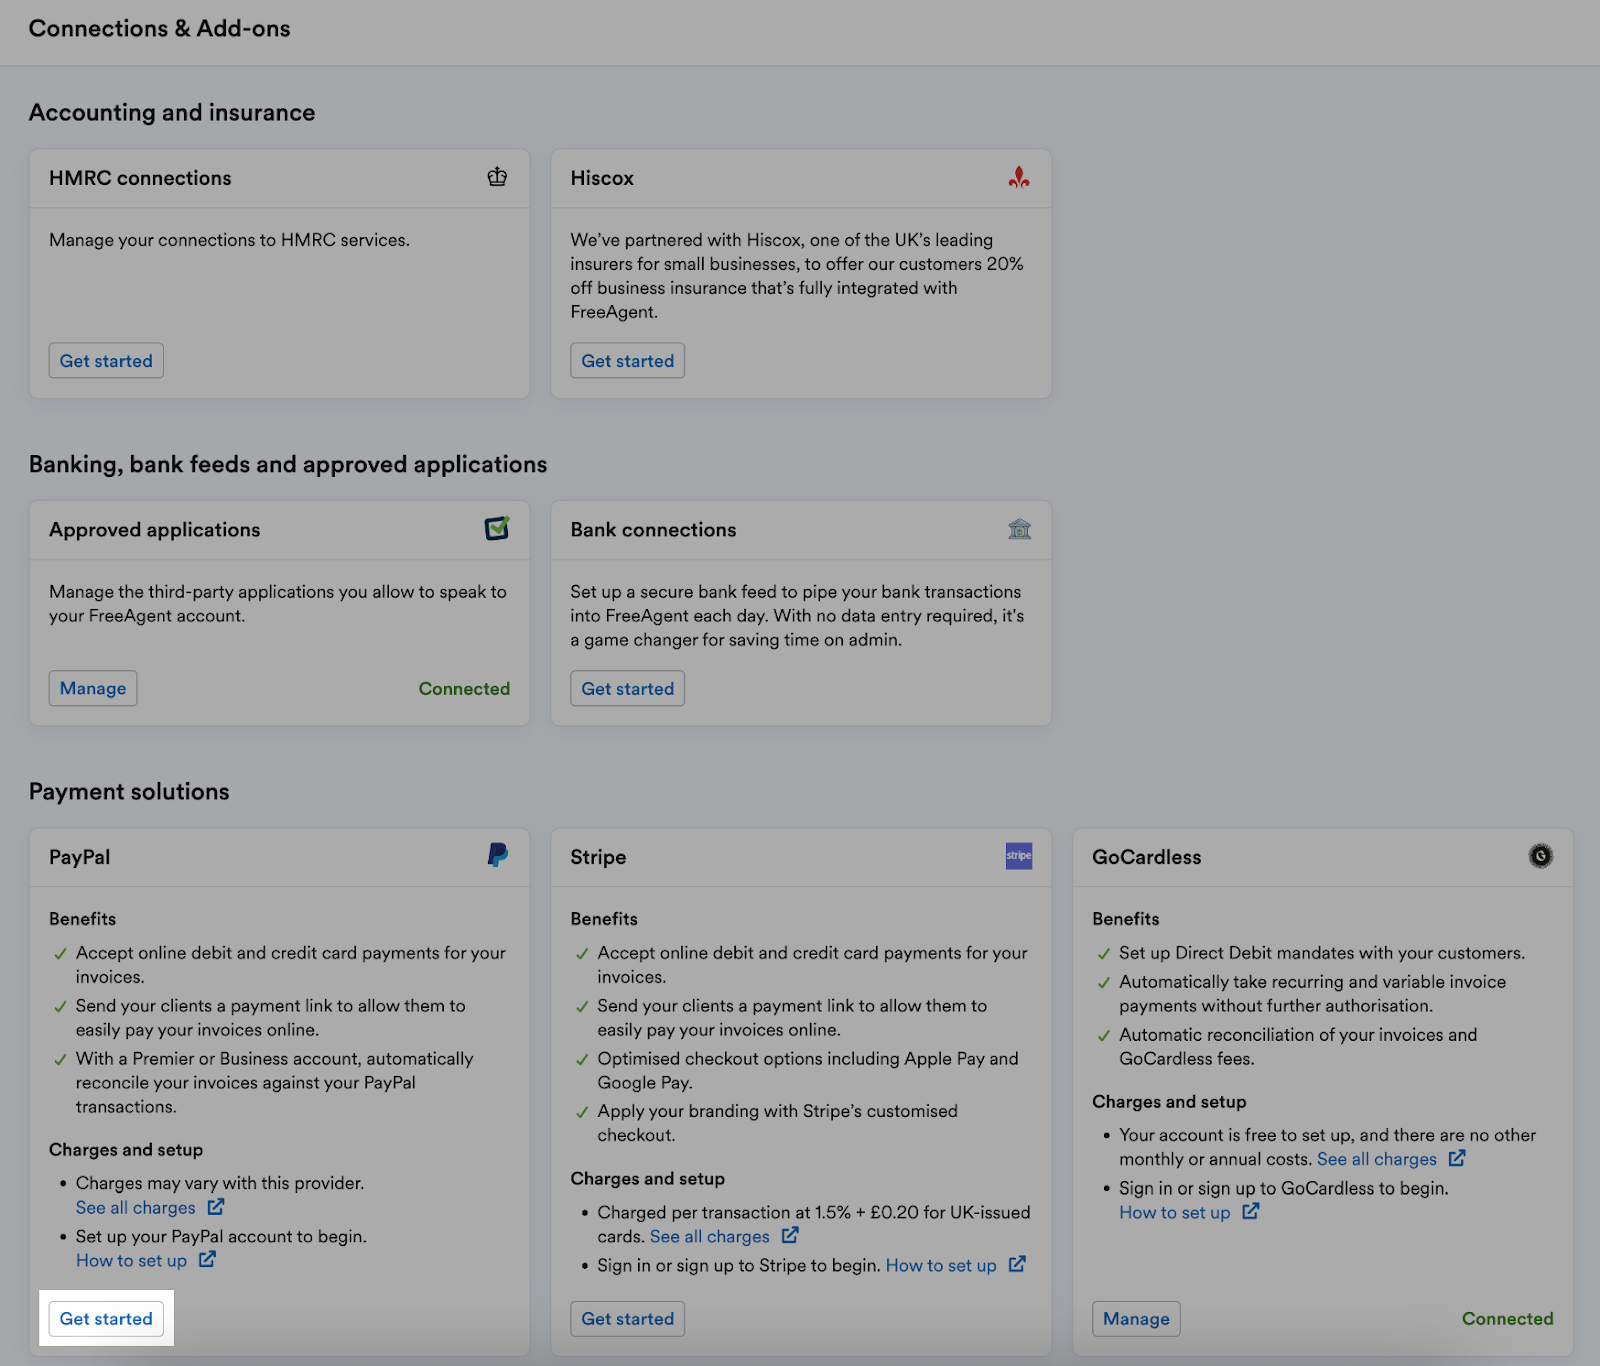Manage Approved applications
Image resolution: width=1600 pixels, height=1366 pixels.
pyautogui.click(x=93, y=688)
